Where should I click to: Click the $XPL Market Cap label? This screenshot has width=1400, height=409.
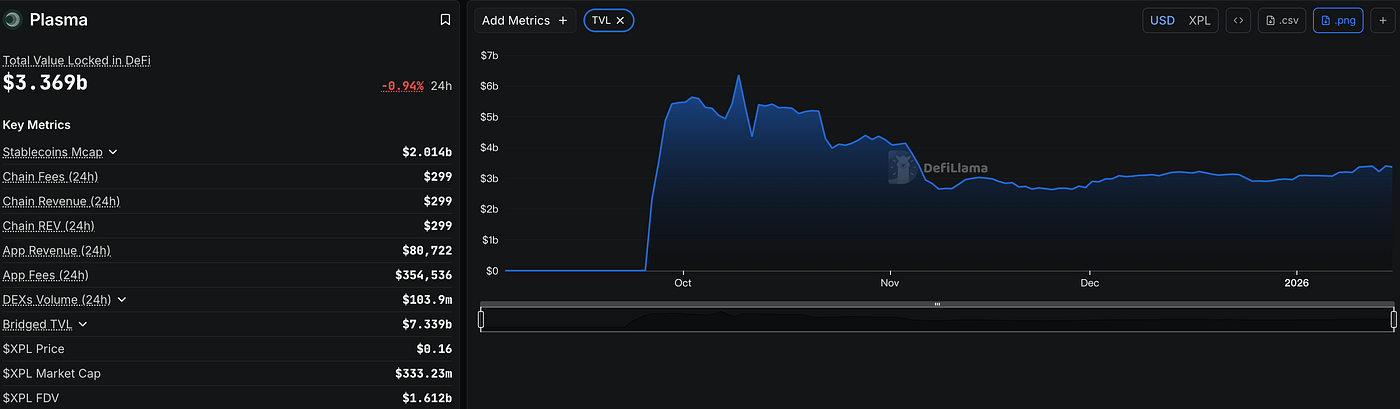pos(51,373)
